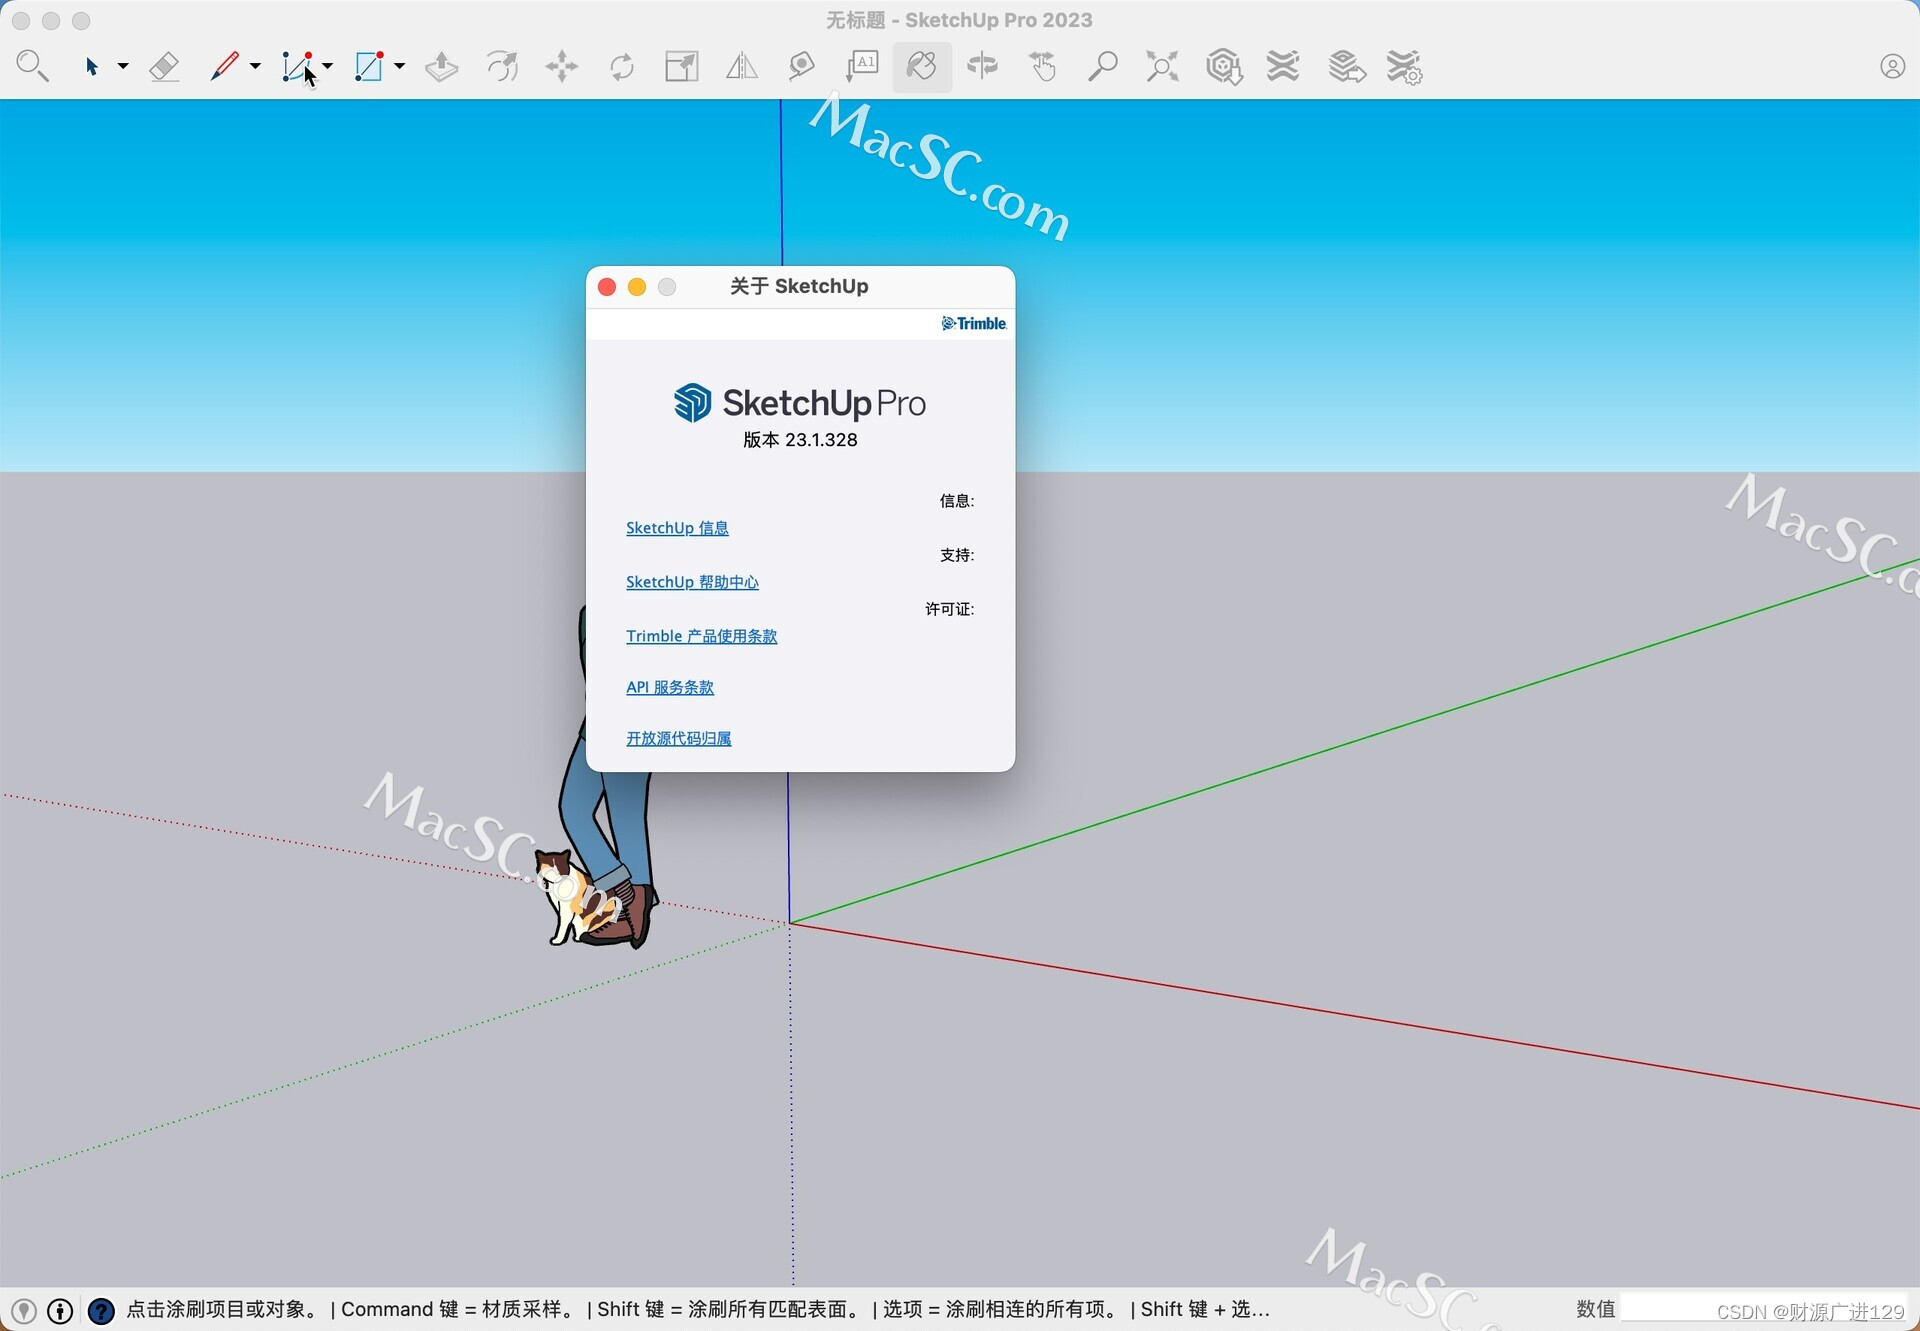The image size is (1920, 1331).
Task: Select the Zoom magnifier tool
Action: [1102, 67]
